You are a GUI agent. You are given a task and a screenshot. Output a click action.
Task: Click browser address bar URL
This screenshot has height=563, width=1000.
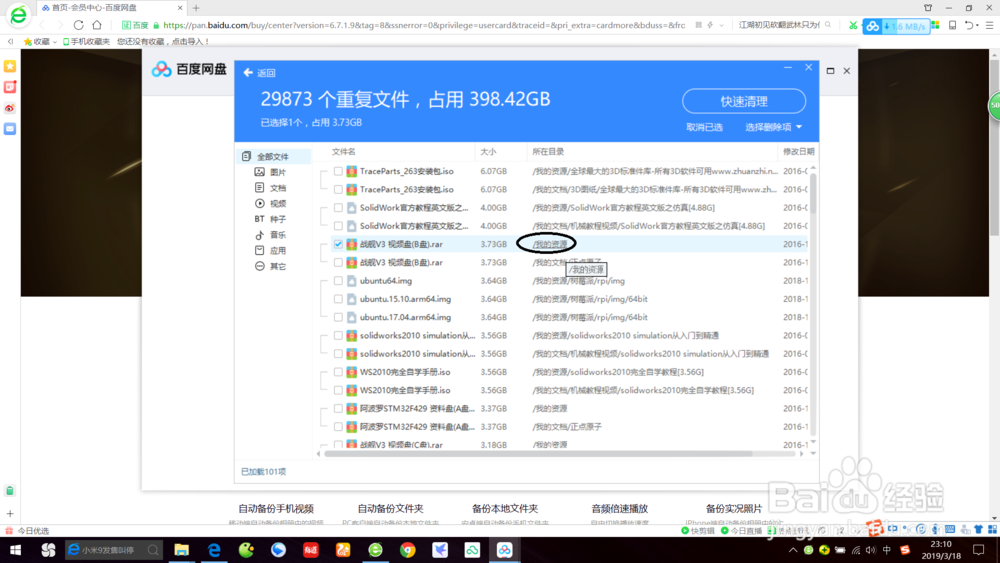tap(424, 26)
